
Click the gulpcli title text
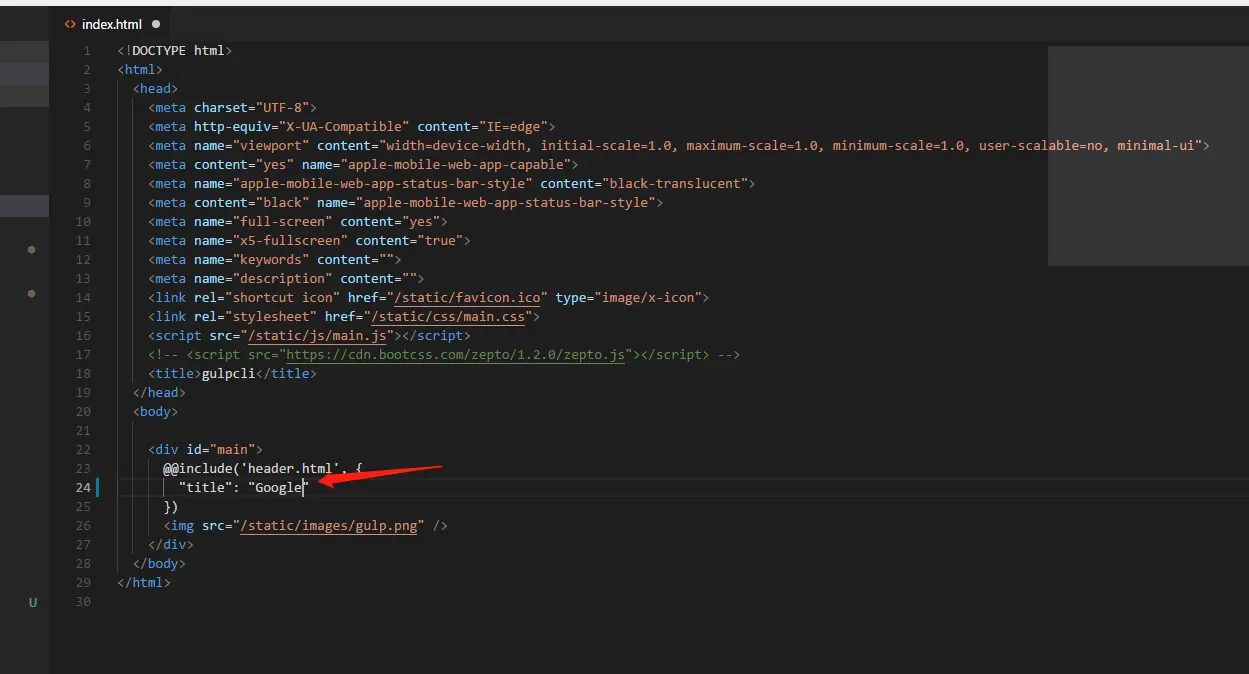point(229,373)
